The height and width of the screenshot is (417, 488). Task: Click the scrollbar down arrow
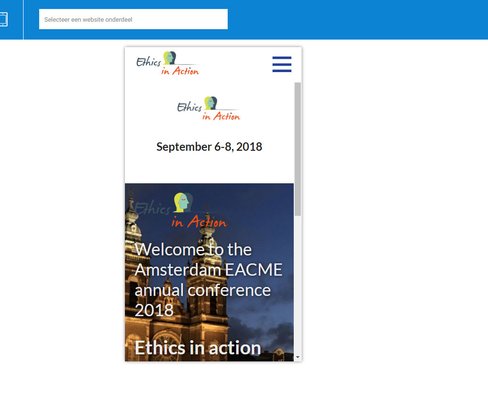(x=298, y=357)
